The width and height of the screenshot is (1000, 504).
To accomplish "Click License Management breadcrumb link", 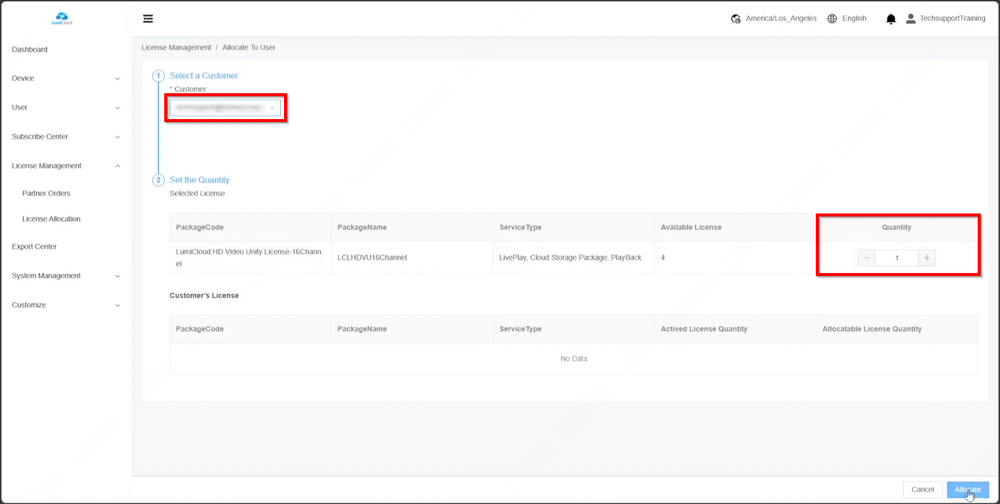I will coord(176,47).
